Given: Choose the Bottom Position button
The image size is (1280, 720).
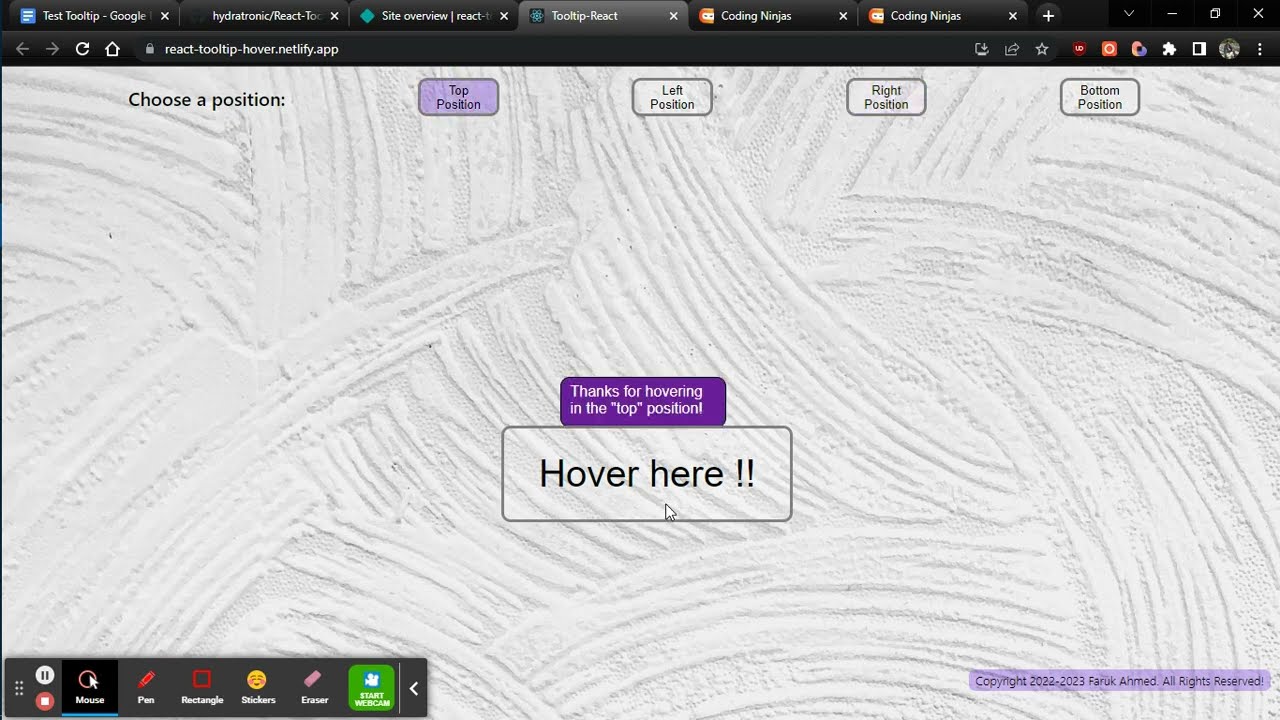Looking at the screenshot, I should click(x=1100, y=97).
